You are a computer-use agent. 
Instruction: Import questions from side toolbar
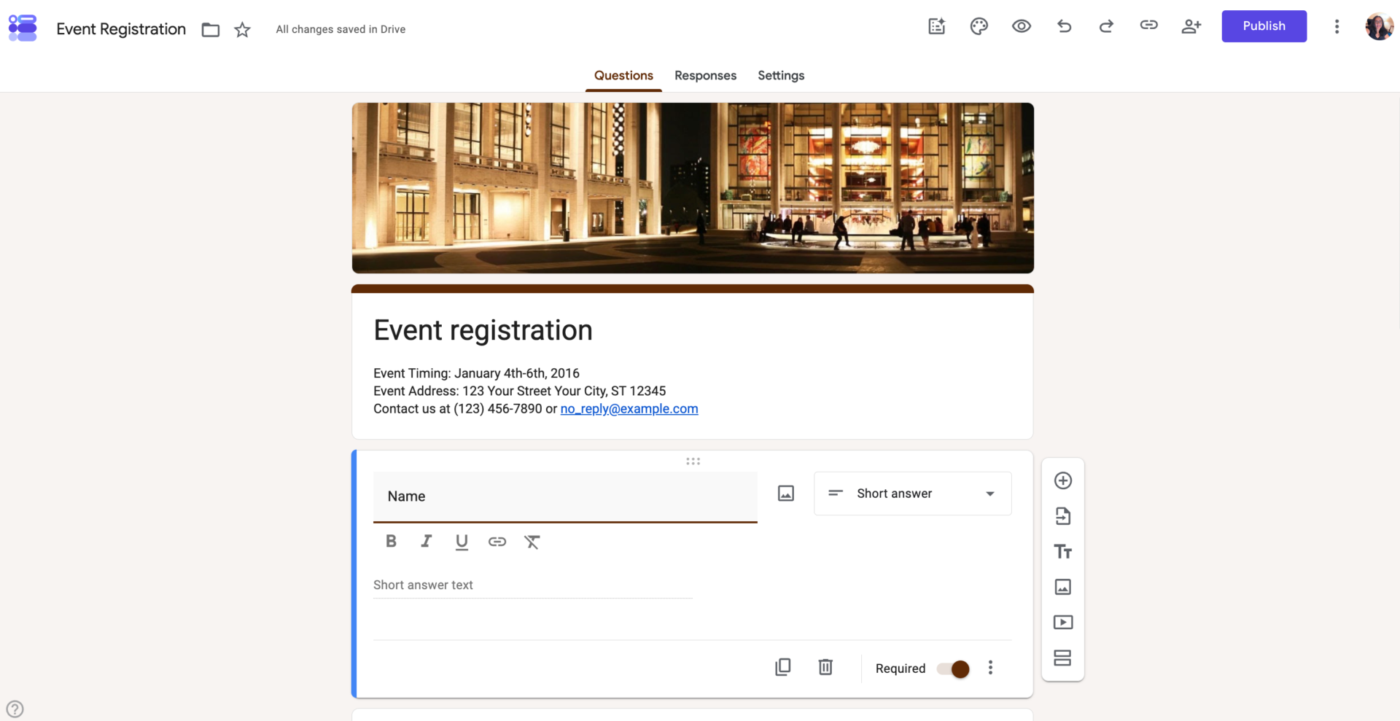coord(1063,516)
